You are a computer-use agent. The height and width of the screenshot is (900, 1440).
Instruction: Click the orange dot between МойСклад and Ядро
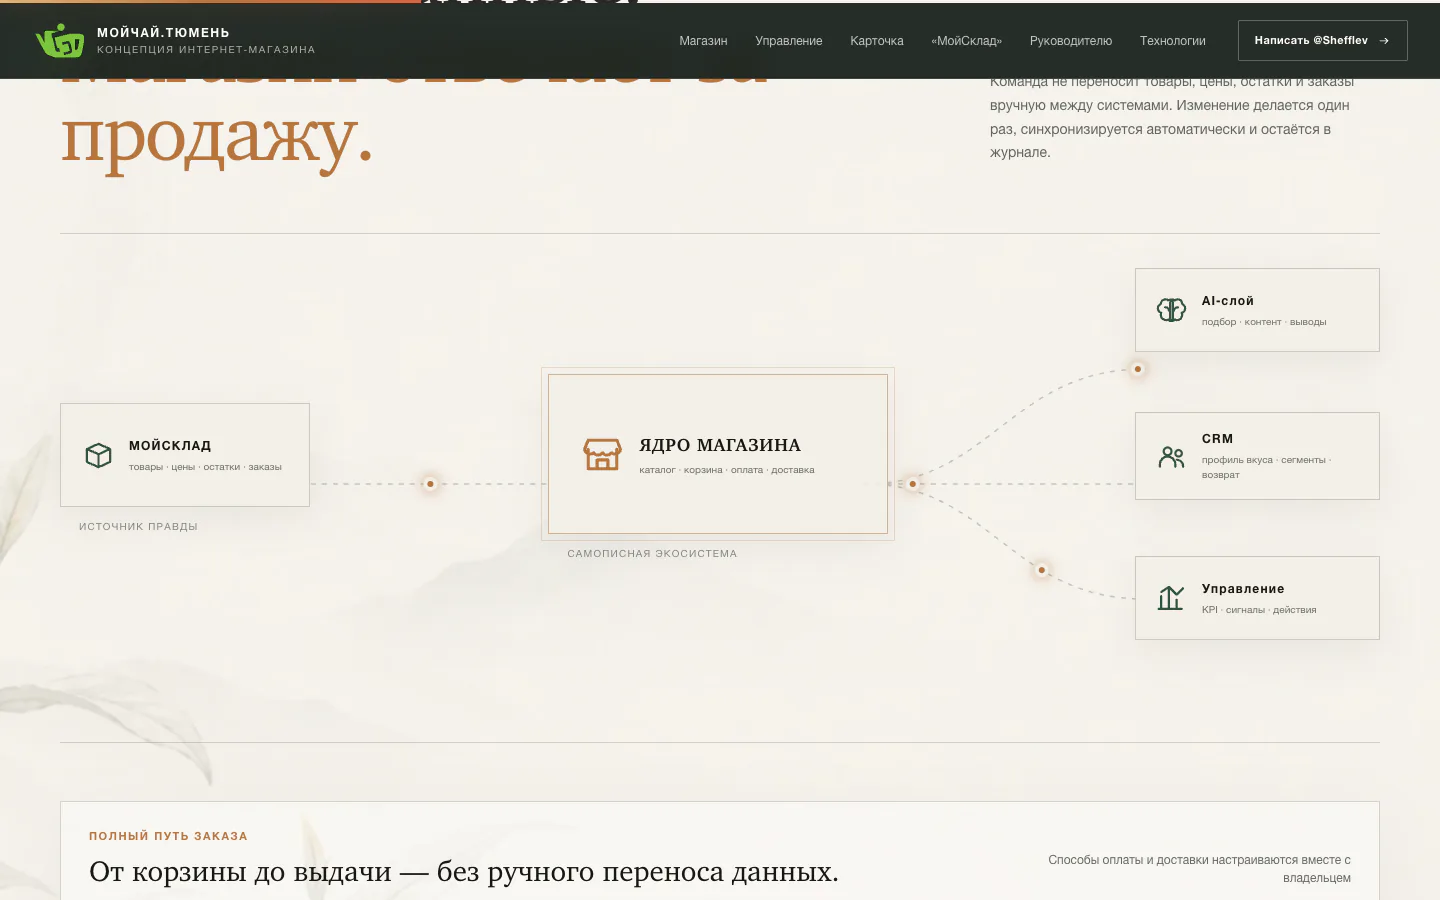click(x=430, y=484)
